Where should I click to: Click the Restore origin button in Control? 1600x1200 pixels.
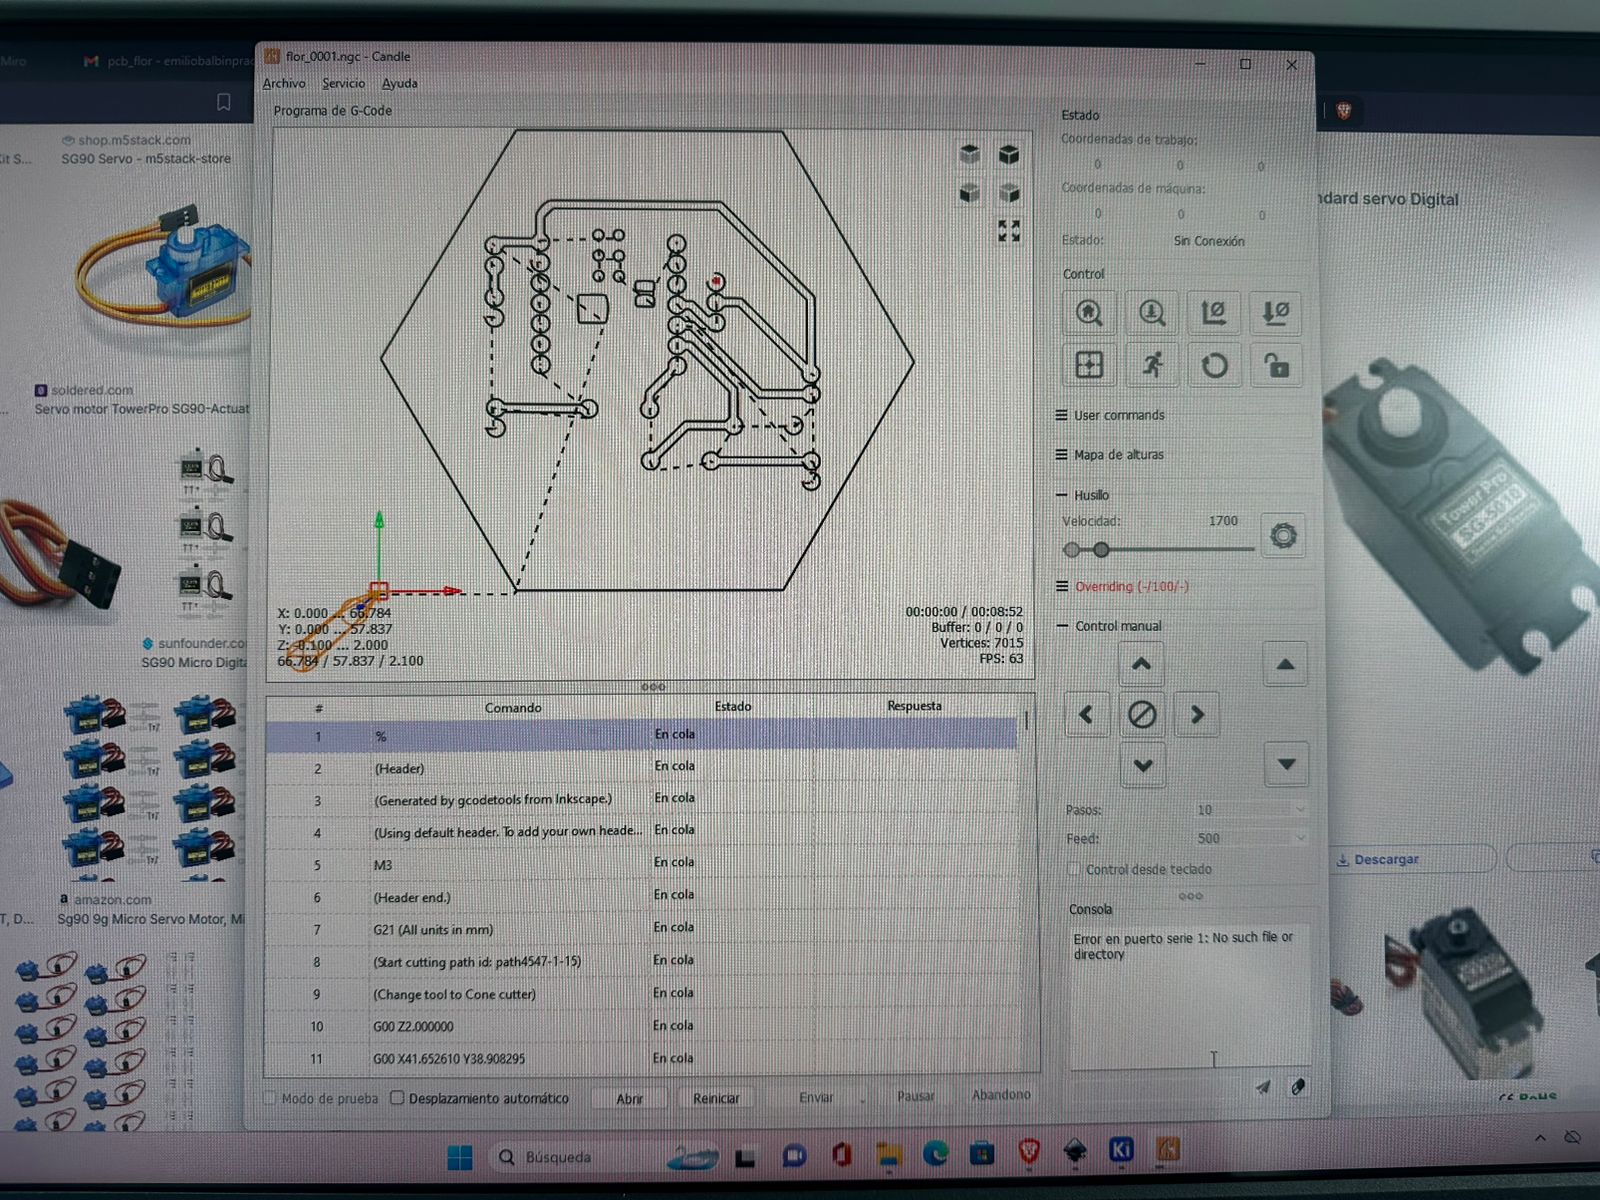pos(1089,365)
